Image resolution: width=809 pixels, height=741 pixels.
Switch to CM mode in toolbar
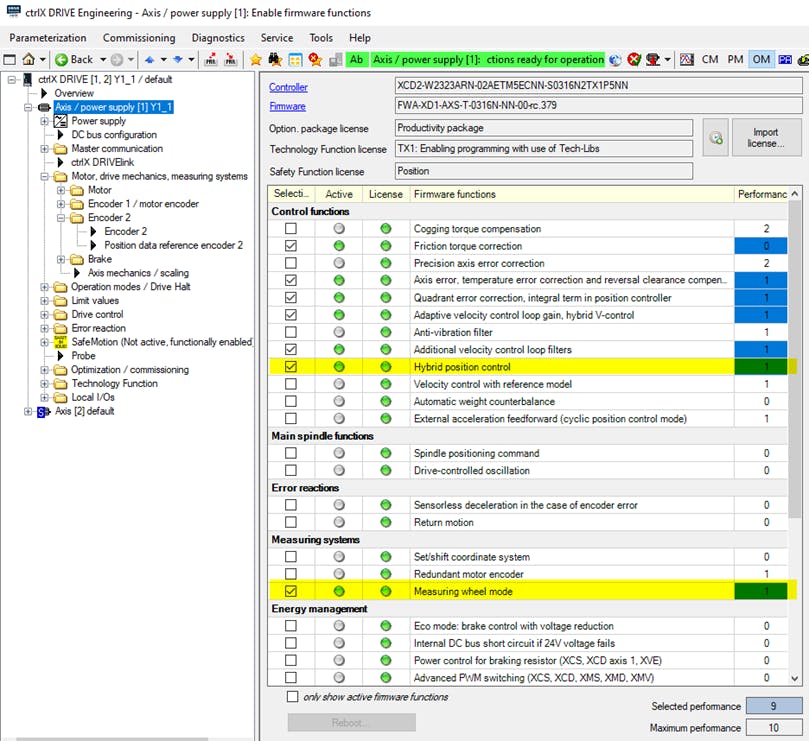click(710, 60)
